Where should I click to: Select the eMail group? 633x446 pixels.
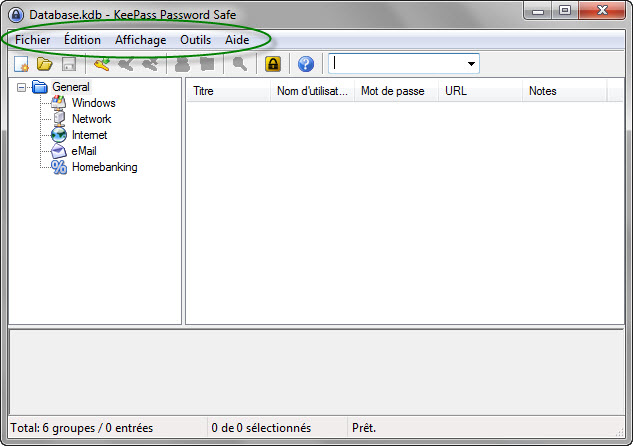click(84, 151)
